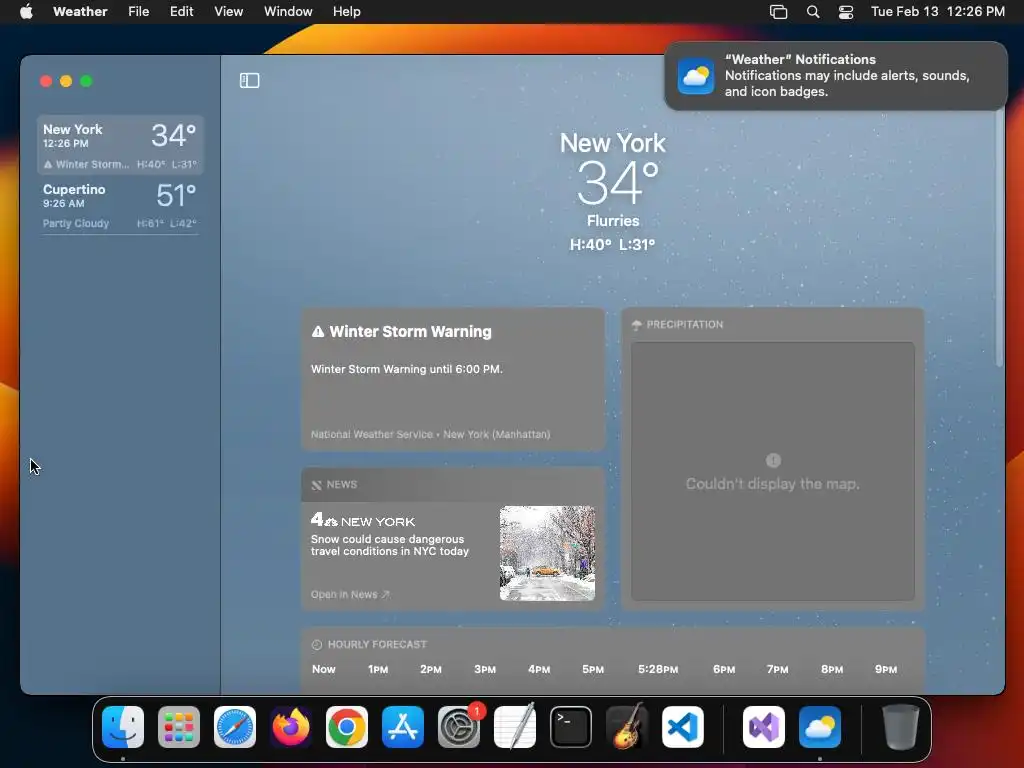Viewport: 1024px width, 768px height.
Task: Click the News section icon
Action: [x=317, y=485]
